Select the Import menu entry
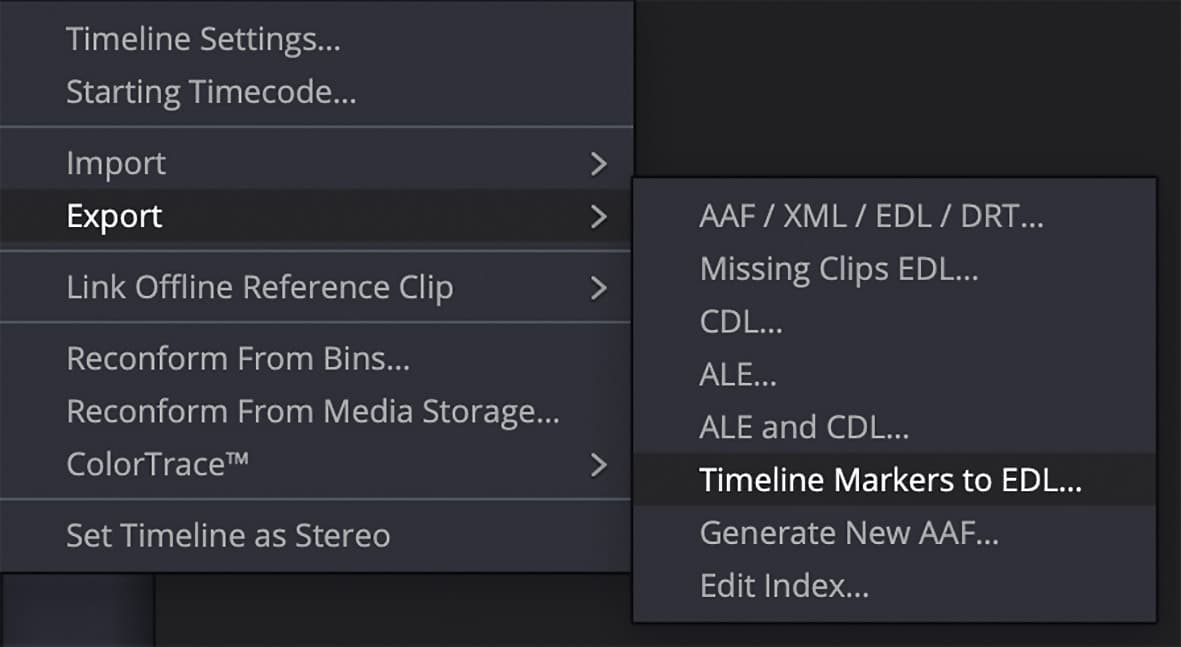This screenshot has height=647, width=1181. 116,162
